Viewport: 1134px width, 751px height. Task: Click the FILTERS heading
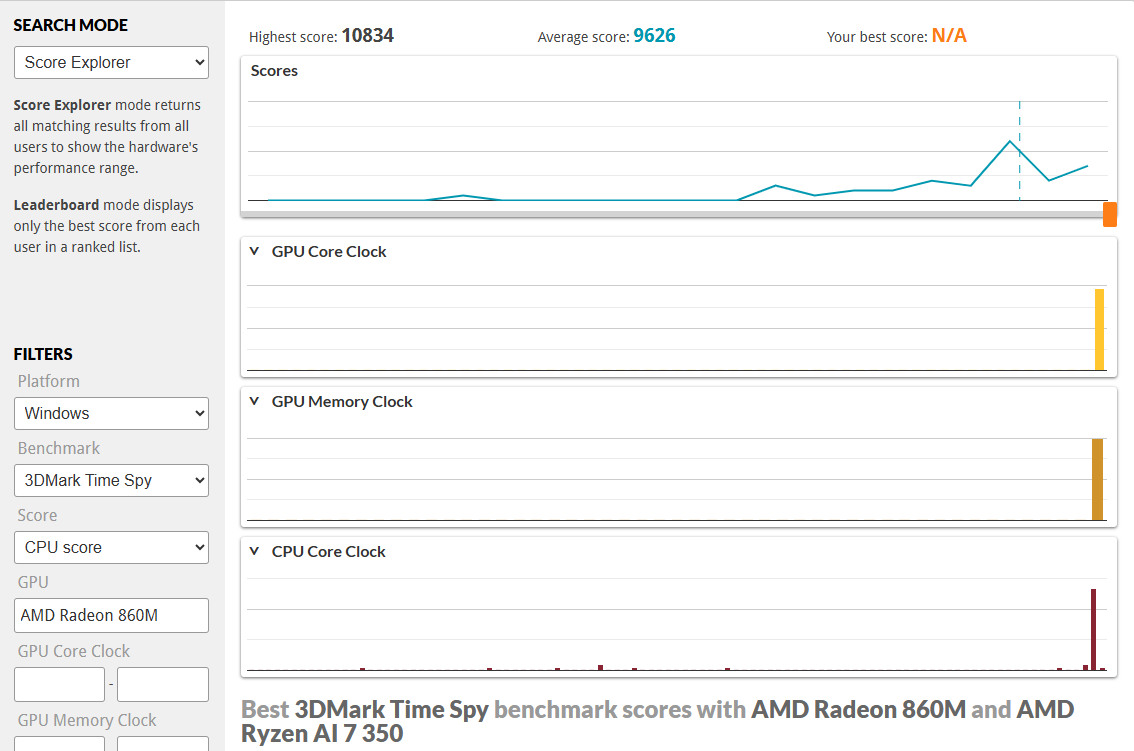(43, 355)
